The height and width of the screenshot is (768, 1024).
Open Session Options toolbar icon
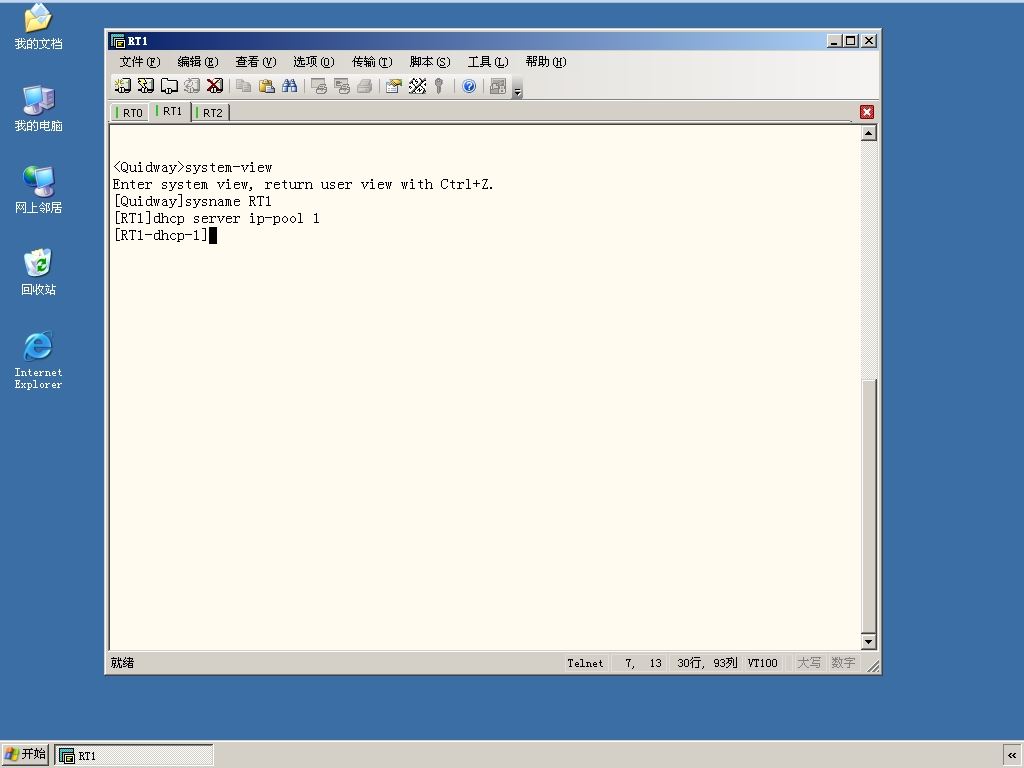point(394,86)
